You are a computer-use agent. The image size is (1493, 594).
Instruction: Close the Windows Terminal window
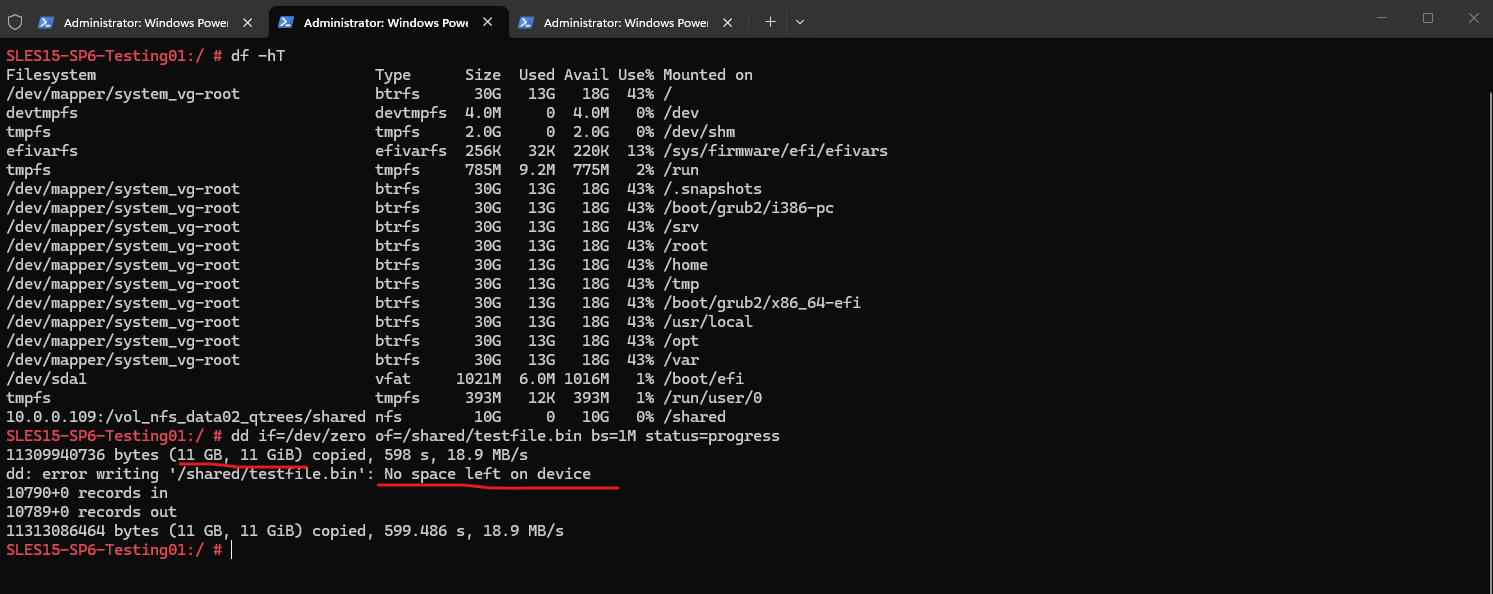[x=1472, y=18]
